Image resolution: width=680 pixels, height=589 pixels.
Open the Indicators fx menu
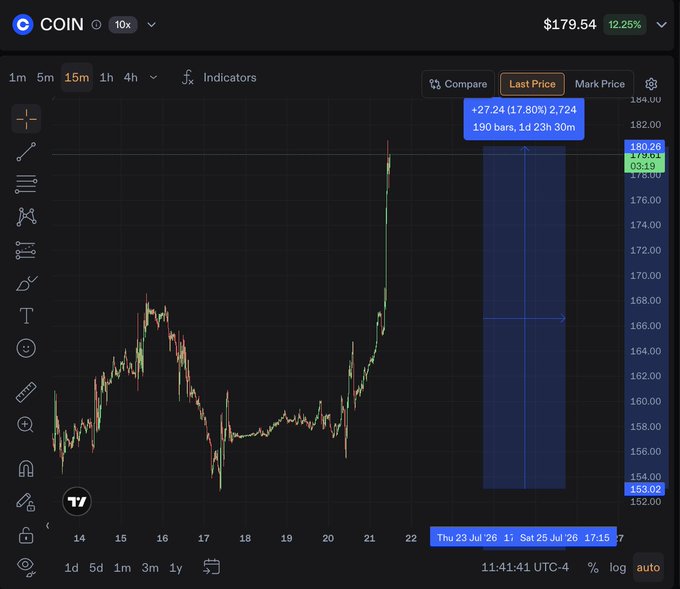tap(219, 78)
